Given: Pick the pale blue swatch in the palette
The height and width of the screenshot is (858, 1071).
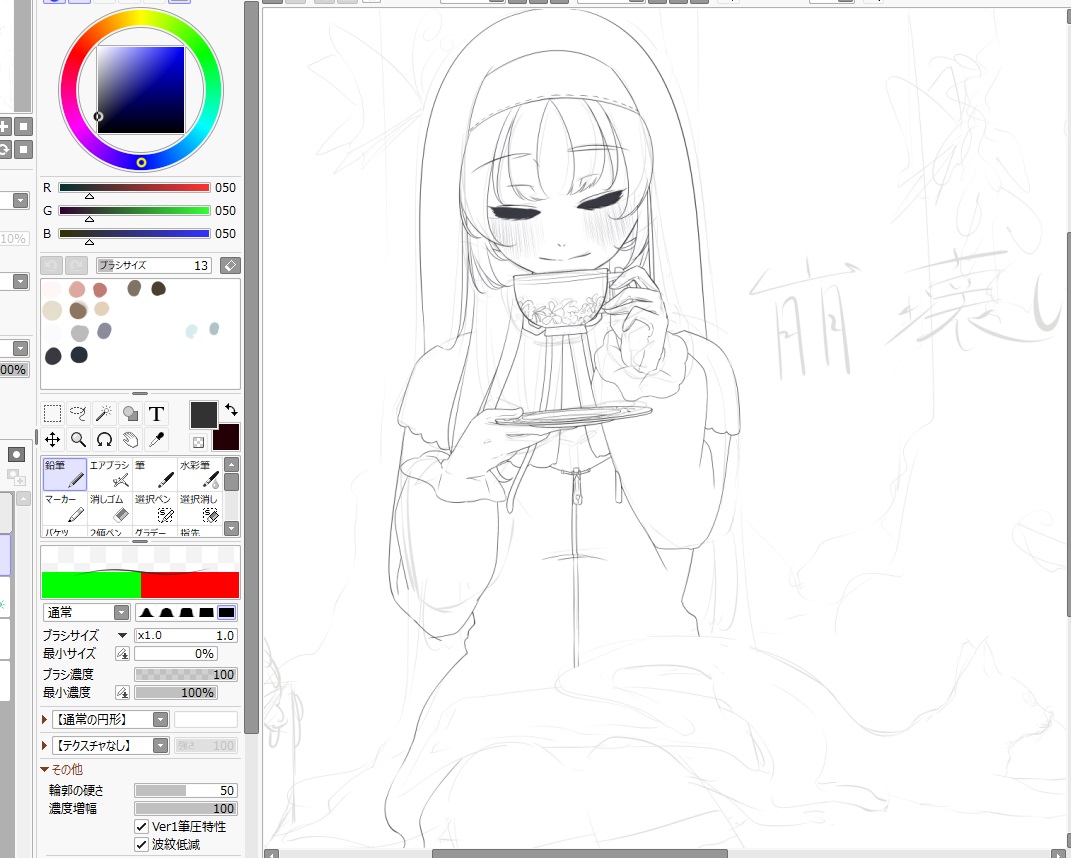Looking at the screenshot, I should 192,331.
